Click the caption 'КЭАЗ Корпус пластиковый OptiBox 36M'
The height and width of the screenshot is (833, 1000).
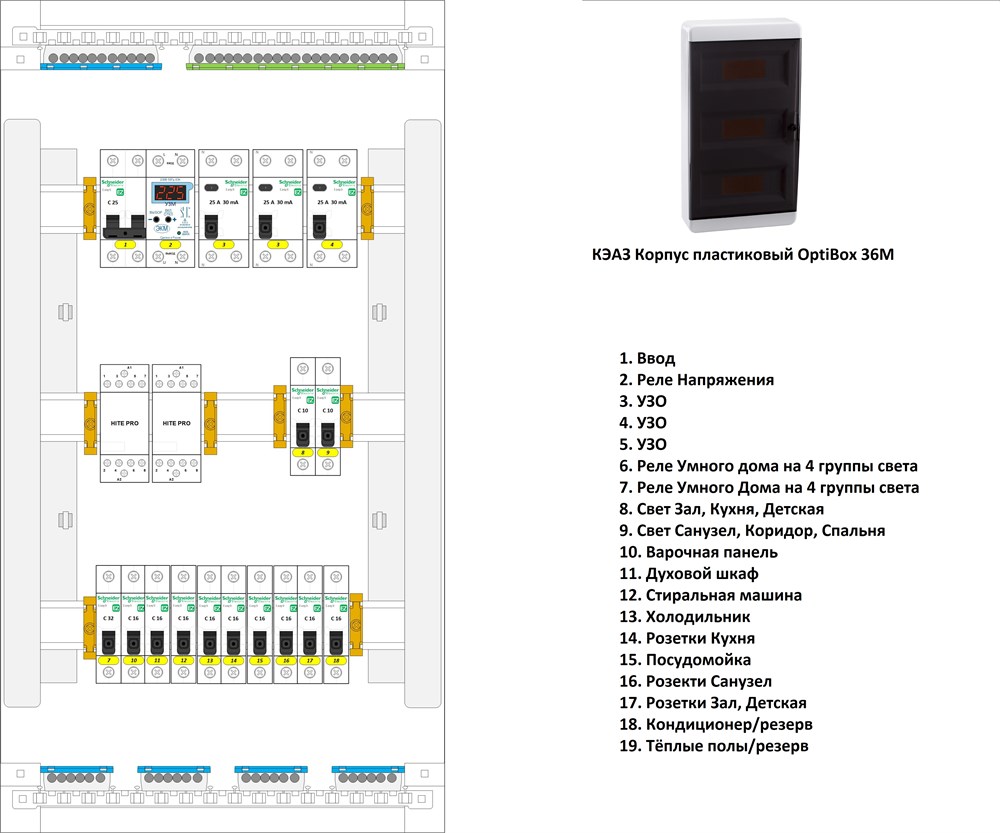coord(743,254)
